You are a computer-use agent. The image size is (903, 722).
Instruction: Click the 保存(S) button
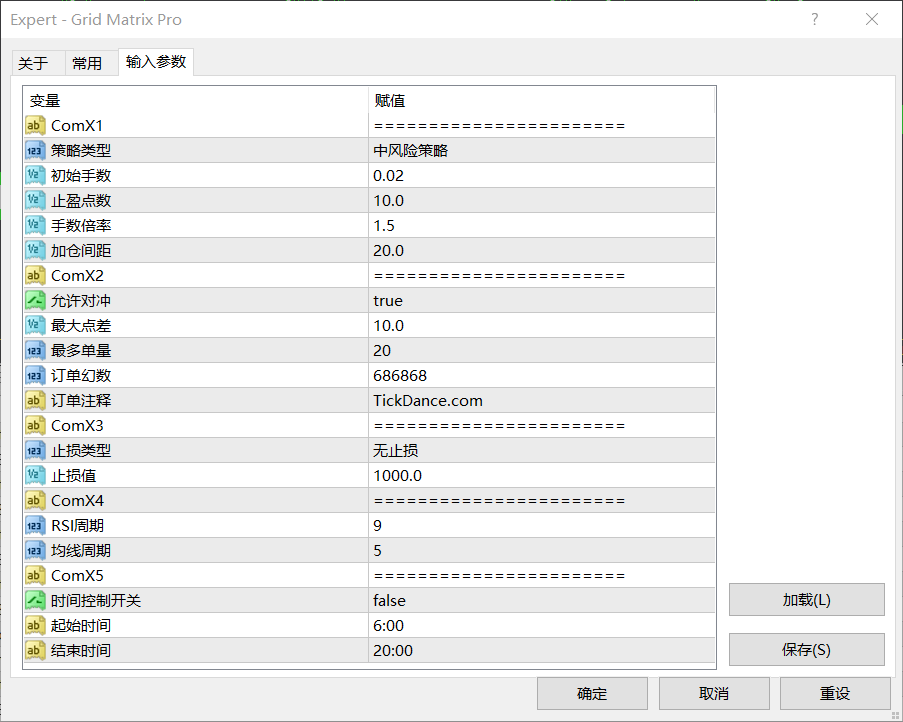pyautogui.click(x=806, y=650)
